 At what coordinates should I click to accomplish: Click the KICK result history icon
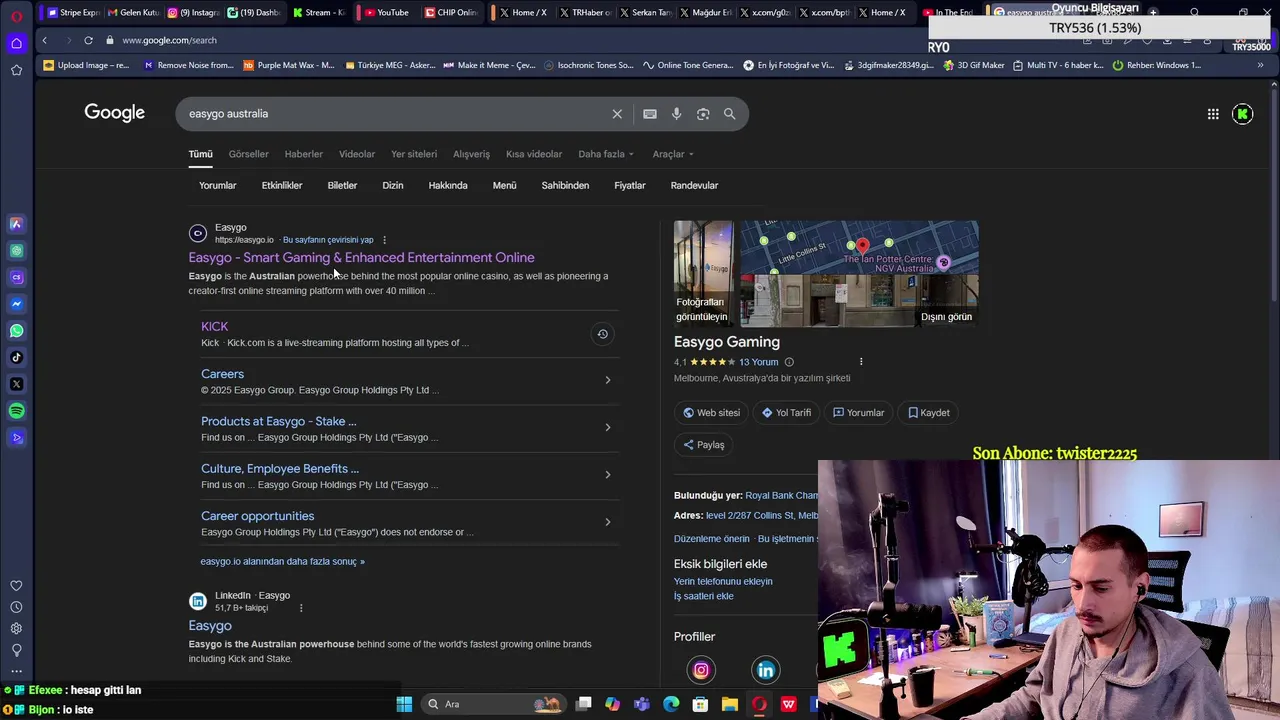pyautogui.click(x=602, y=334)
